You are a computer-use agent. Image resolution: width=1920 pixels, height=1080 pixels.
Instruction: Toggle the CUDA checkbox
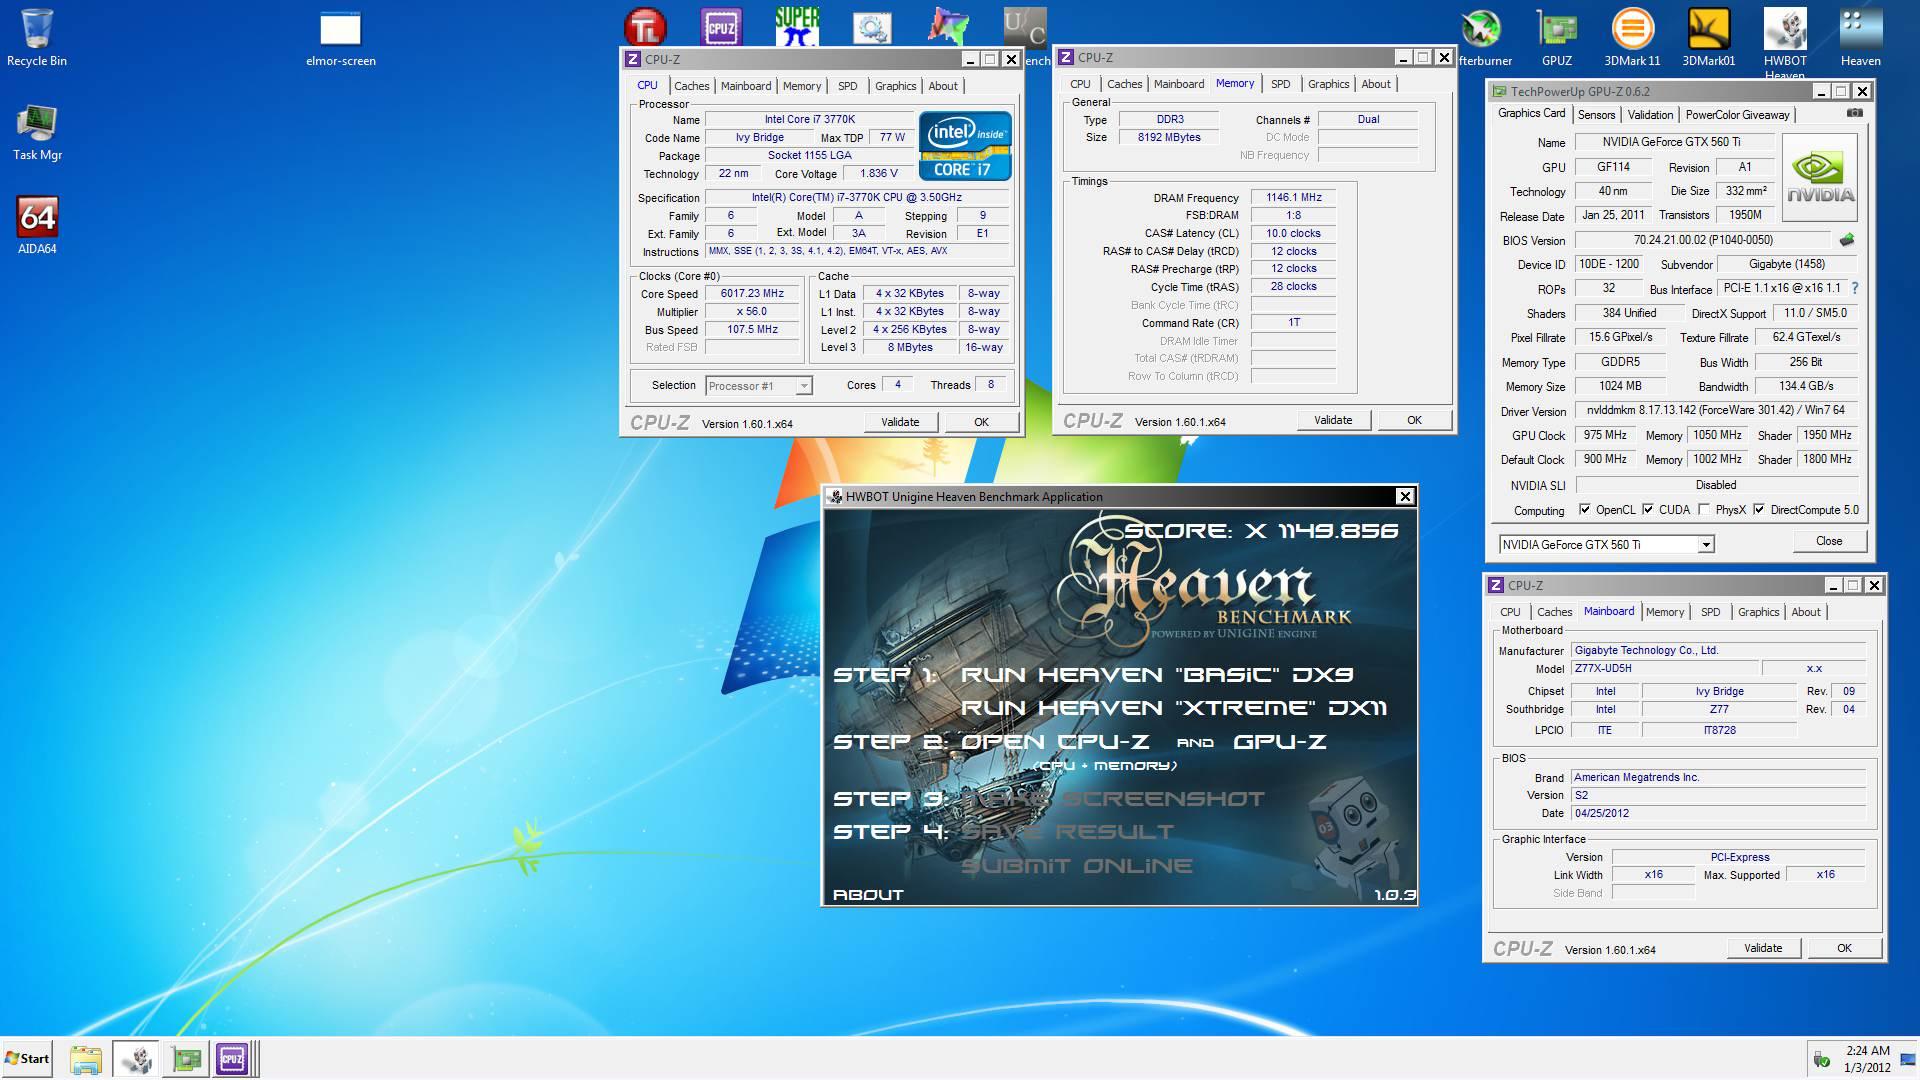(1648, 510)
